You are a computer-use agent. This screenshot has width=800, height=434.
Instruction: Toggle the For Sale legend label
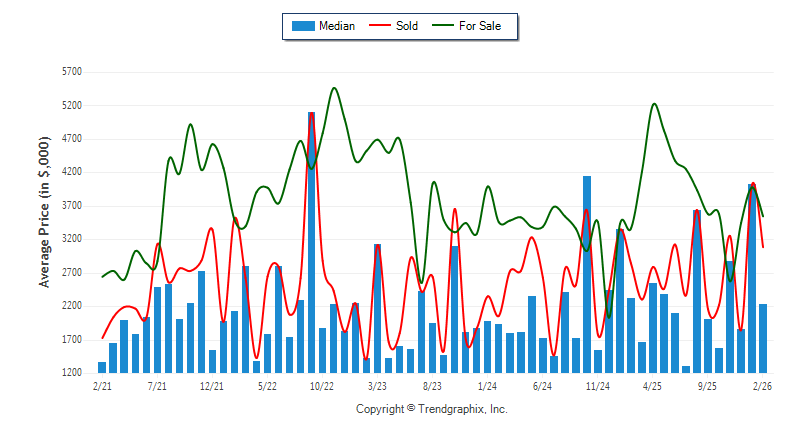tap(480, 26)
